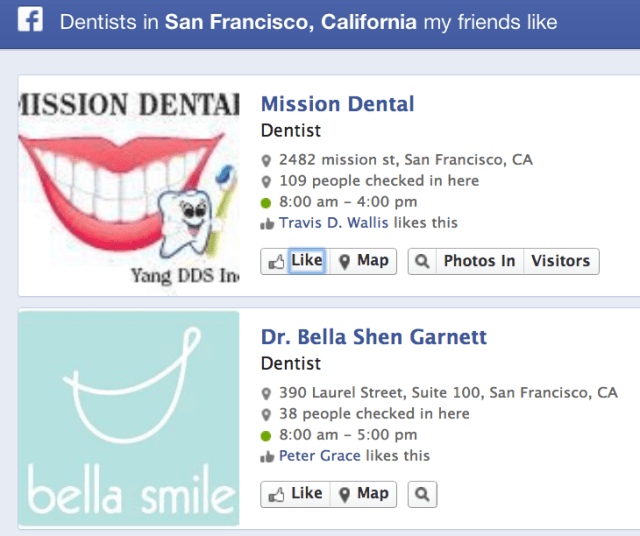
Task: Click the green open-hours dot for Mission Dental
Action: 267,203
